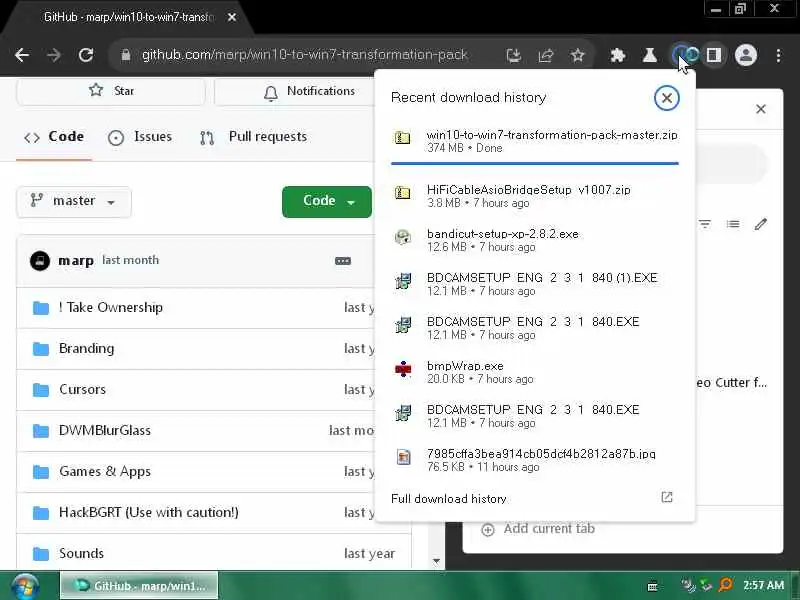Open bmpWrap.exe download entry
The height and width of the screenshot is (600, 800).
pyautogui.click(x=535, y=372)
